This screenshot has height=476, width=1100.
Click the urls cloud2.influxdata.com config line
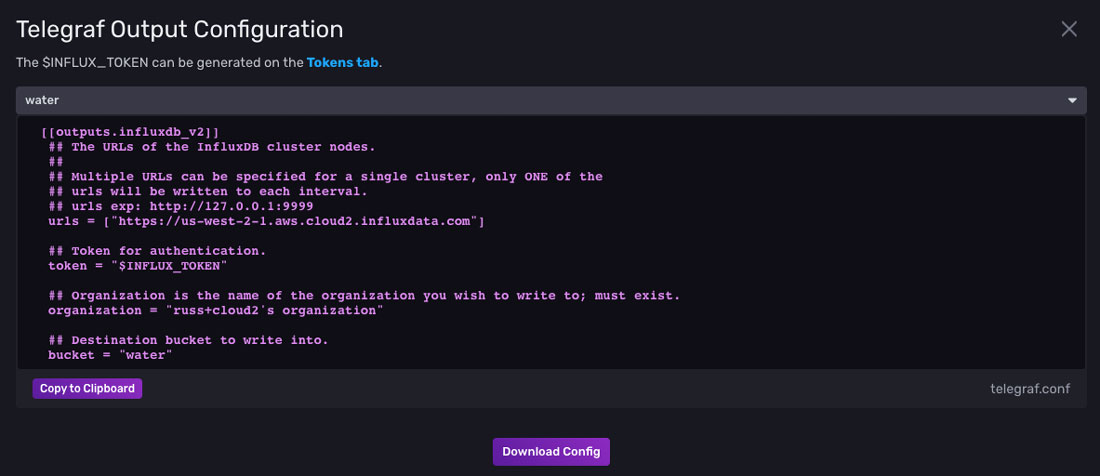pos(266,221)
